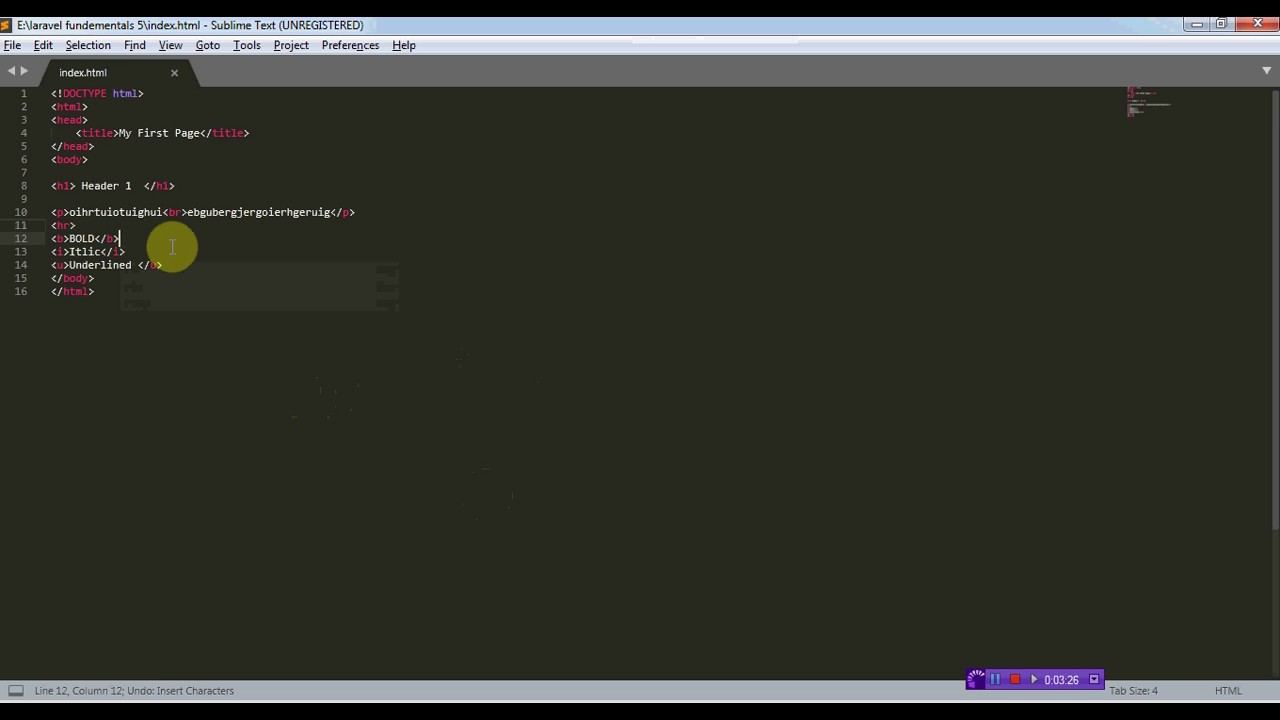This screenshot has width=1280, height=720.
Task: Open the Tools menu
Action: tap(247, 45)
